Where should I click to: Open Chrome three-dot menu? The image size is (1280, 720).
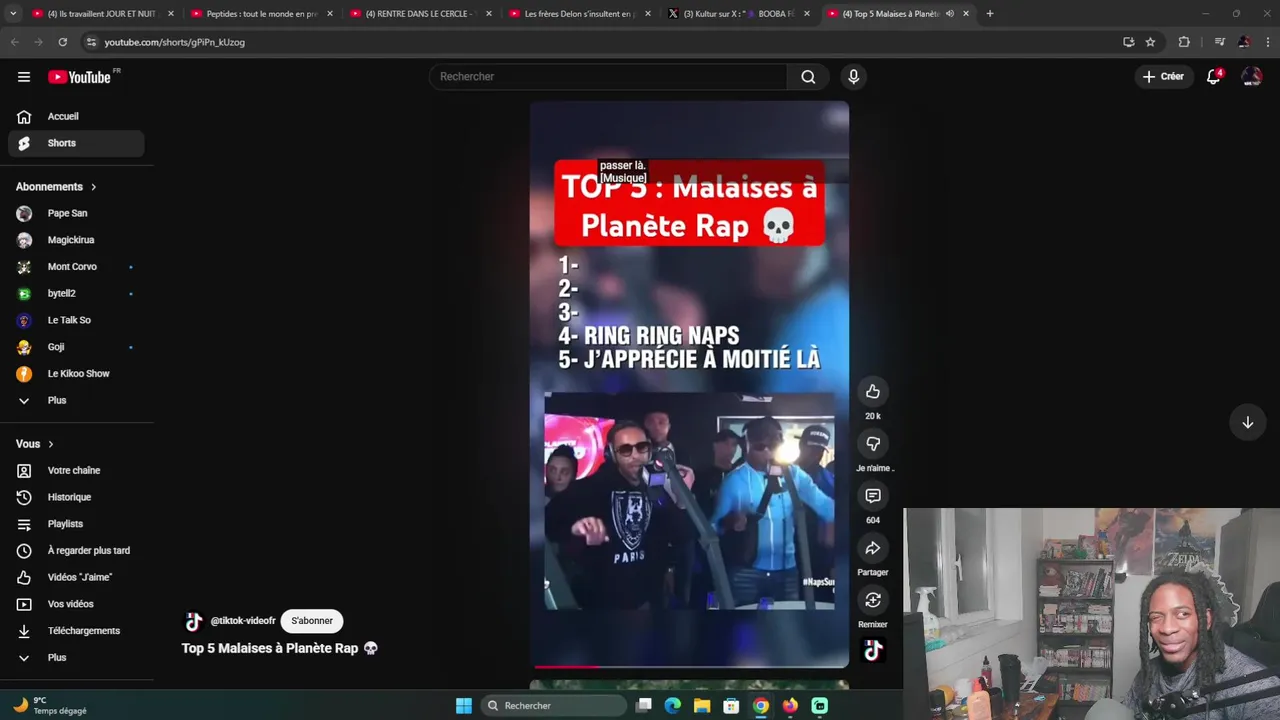pos(1268,42)
